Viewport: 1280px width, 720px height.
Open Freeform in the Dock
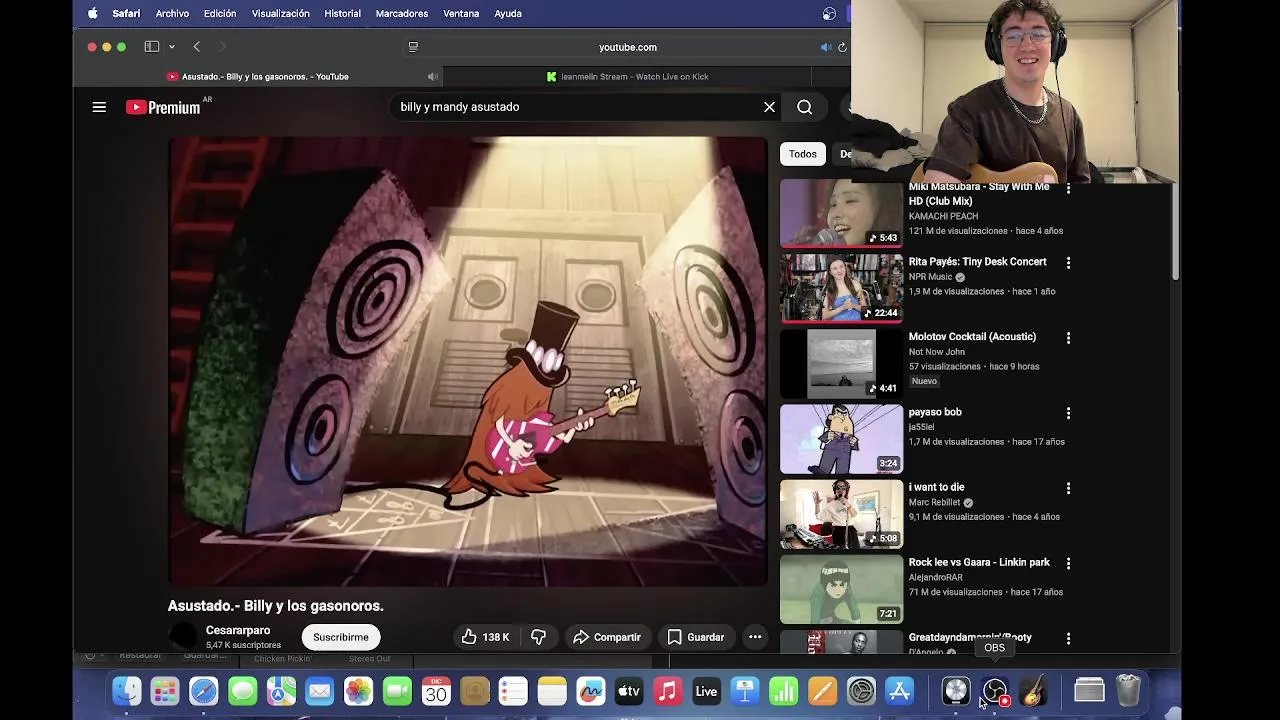tap(590, 691)
